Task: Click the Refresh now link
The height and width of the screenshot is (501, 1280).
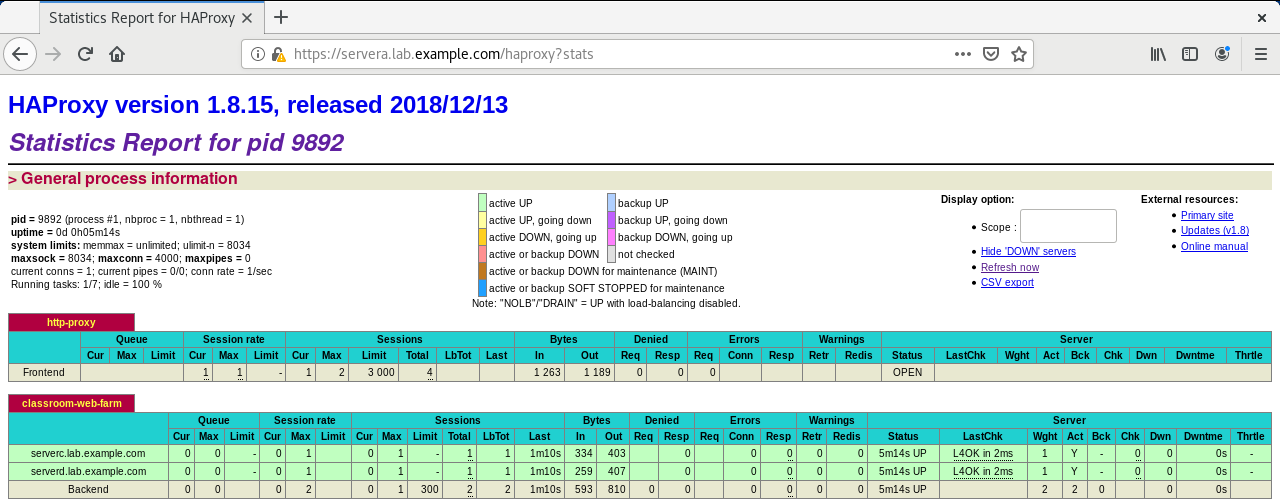Action: (1009, 267)
